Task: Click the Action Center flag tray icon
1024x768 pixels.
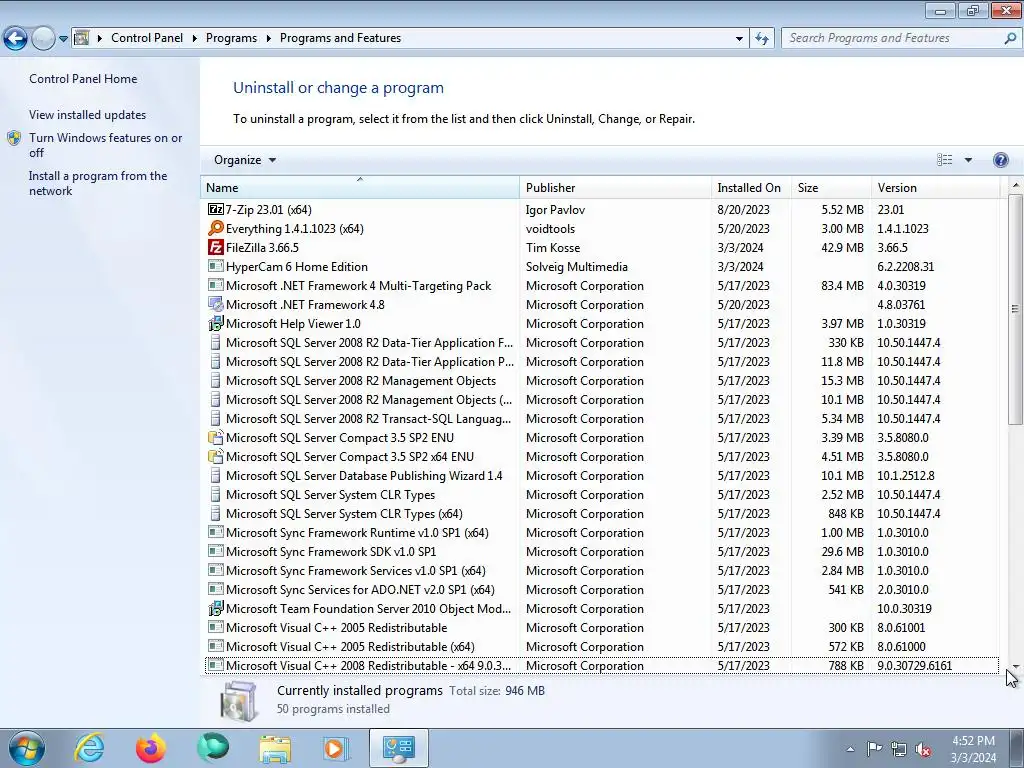Action: [x=874, y=749]
